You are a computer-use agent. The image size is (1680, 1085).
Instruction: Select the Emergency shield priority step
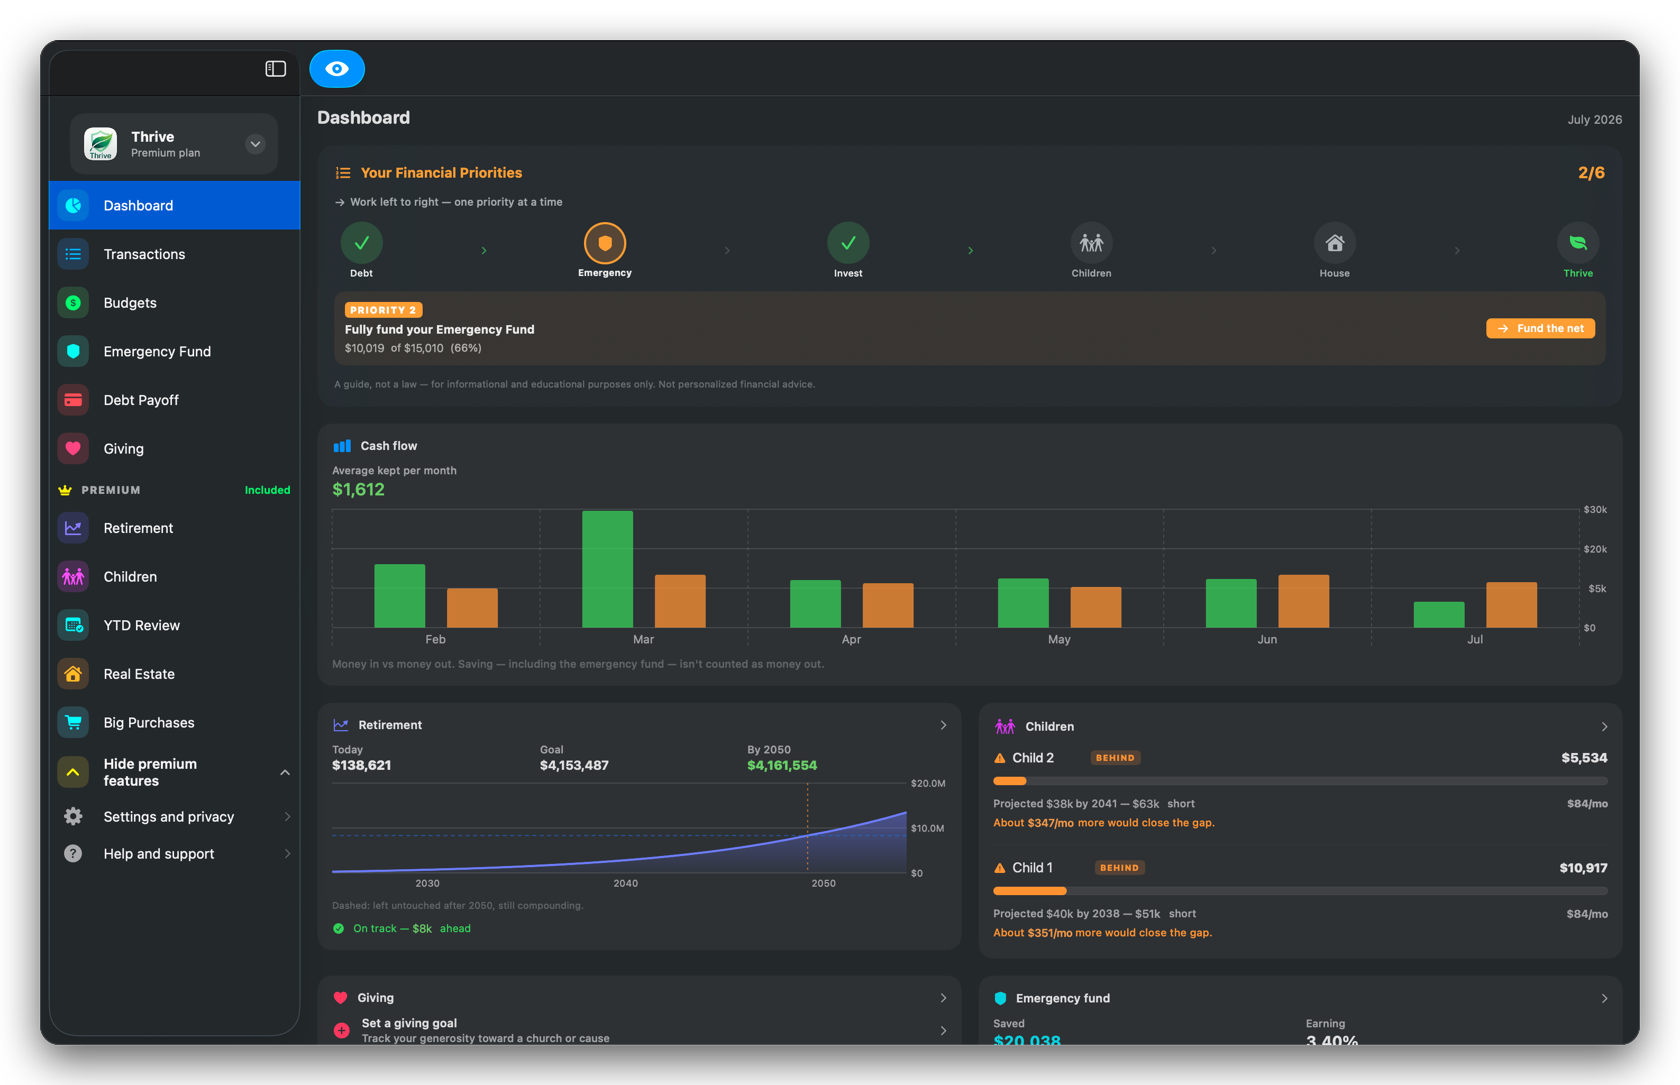[x=605, y=243]
